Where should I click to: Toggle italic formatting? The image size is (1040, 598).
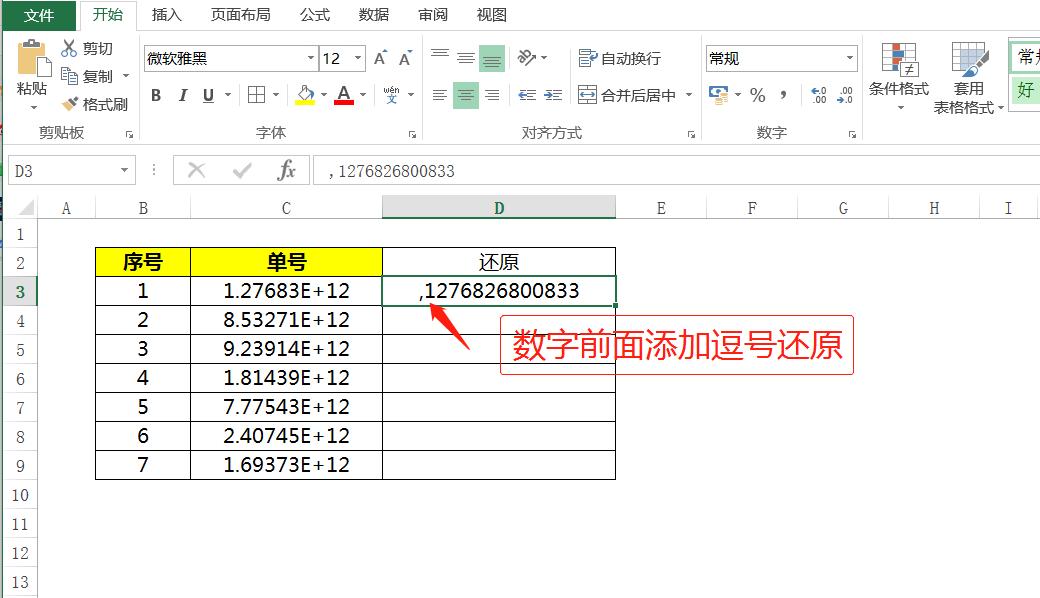pyautogui.click(x=182, y=95)
